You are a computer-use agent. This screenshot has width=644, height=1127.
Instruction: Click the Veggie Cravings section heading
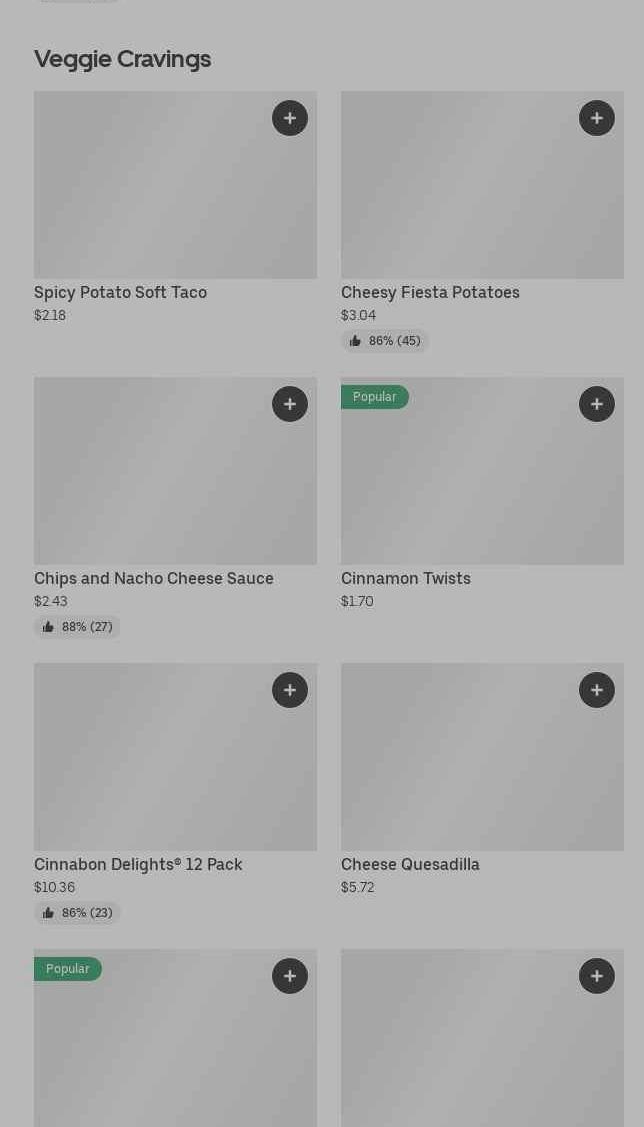click(122, 59)
